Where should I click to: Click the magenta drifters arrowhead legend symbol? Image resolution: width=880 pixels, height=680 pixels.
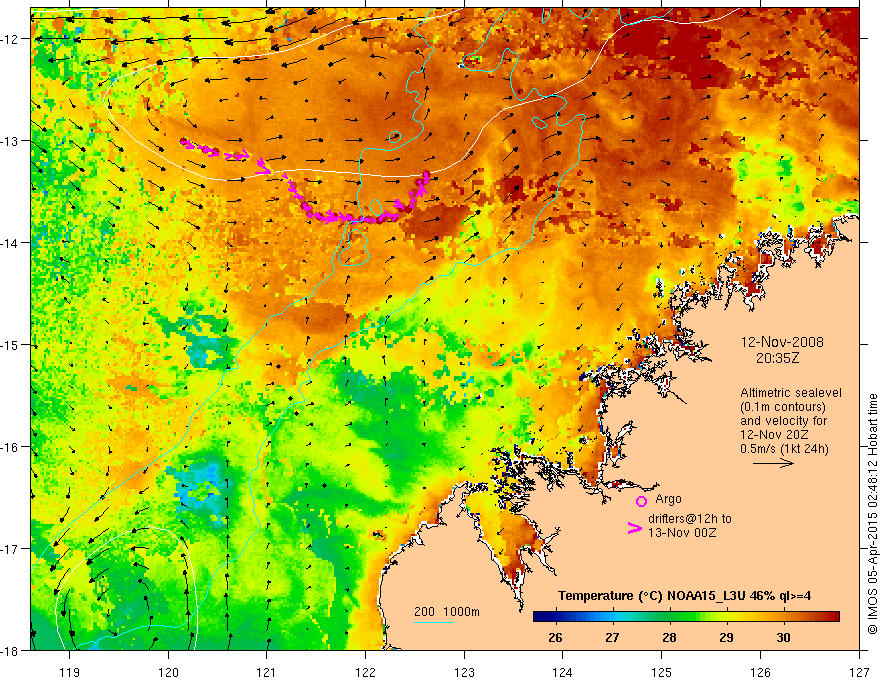[634, 528]
